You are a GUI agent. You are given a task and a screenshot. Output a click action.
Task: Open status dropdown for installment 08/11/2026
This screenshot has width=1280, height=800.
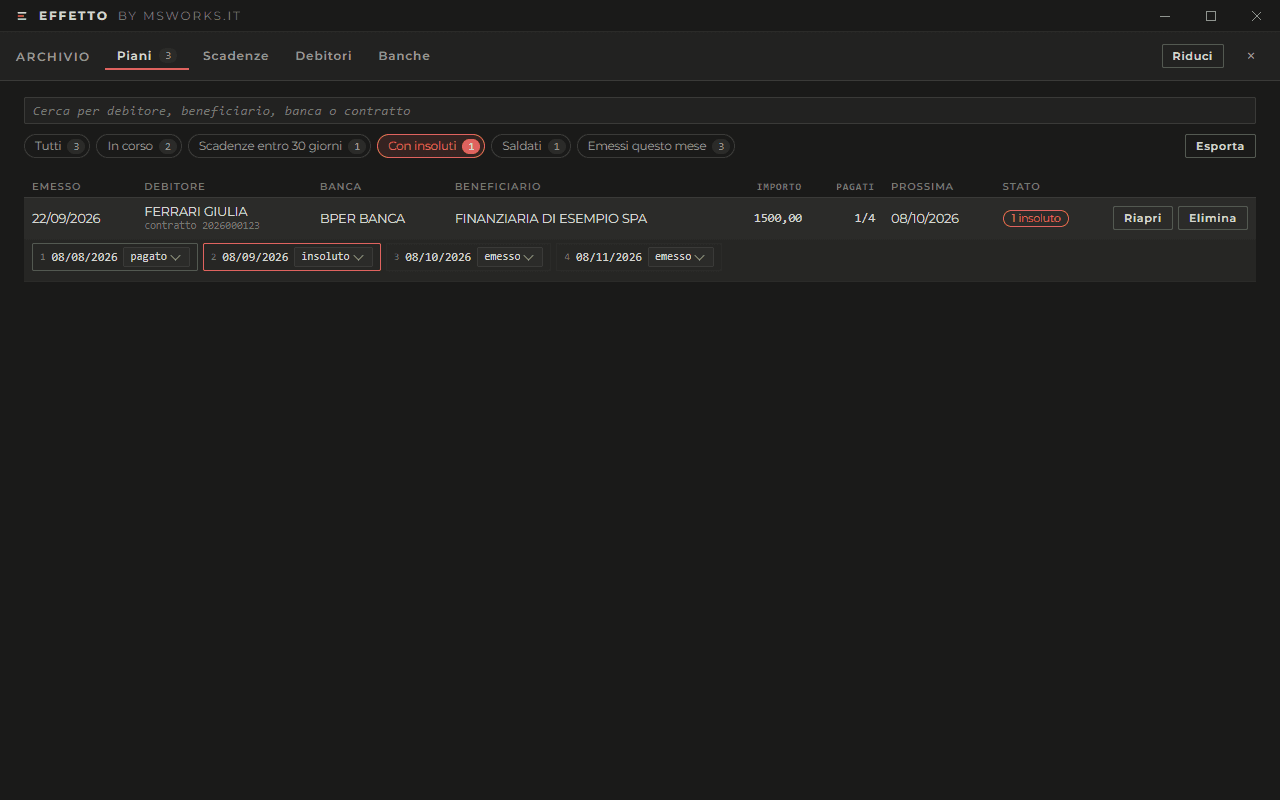(681, 257)
